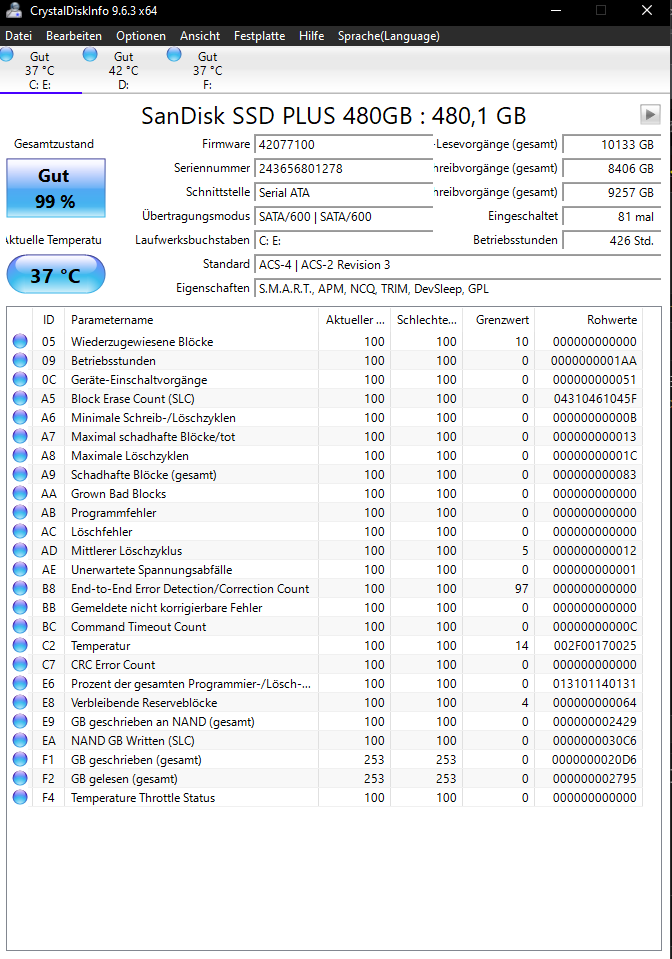This screenshot has height=959, width=672.
Task: Click the status icon for Programmfehler
Action: pyautogui.click(x=20, y=512)
